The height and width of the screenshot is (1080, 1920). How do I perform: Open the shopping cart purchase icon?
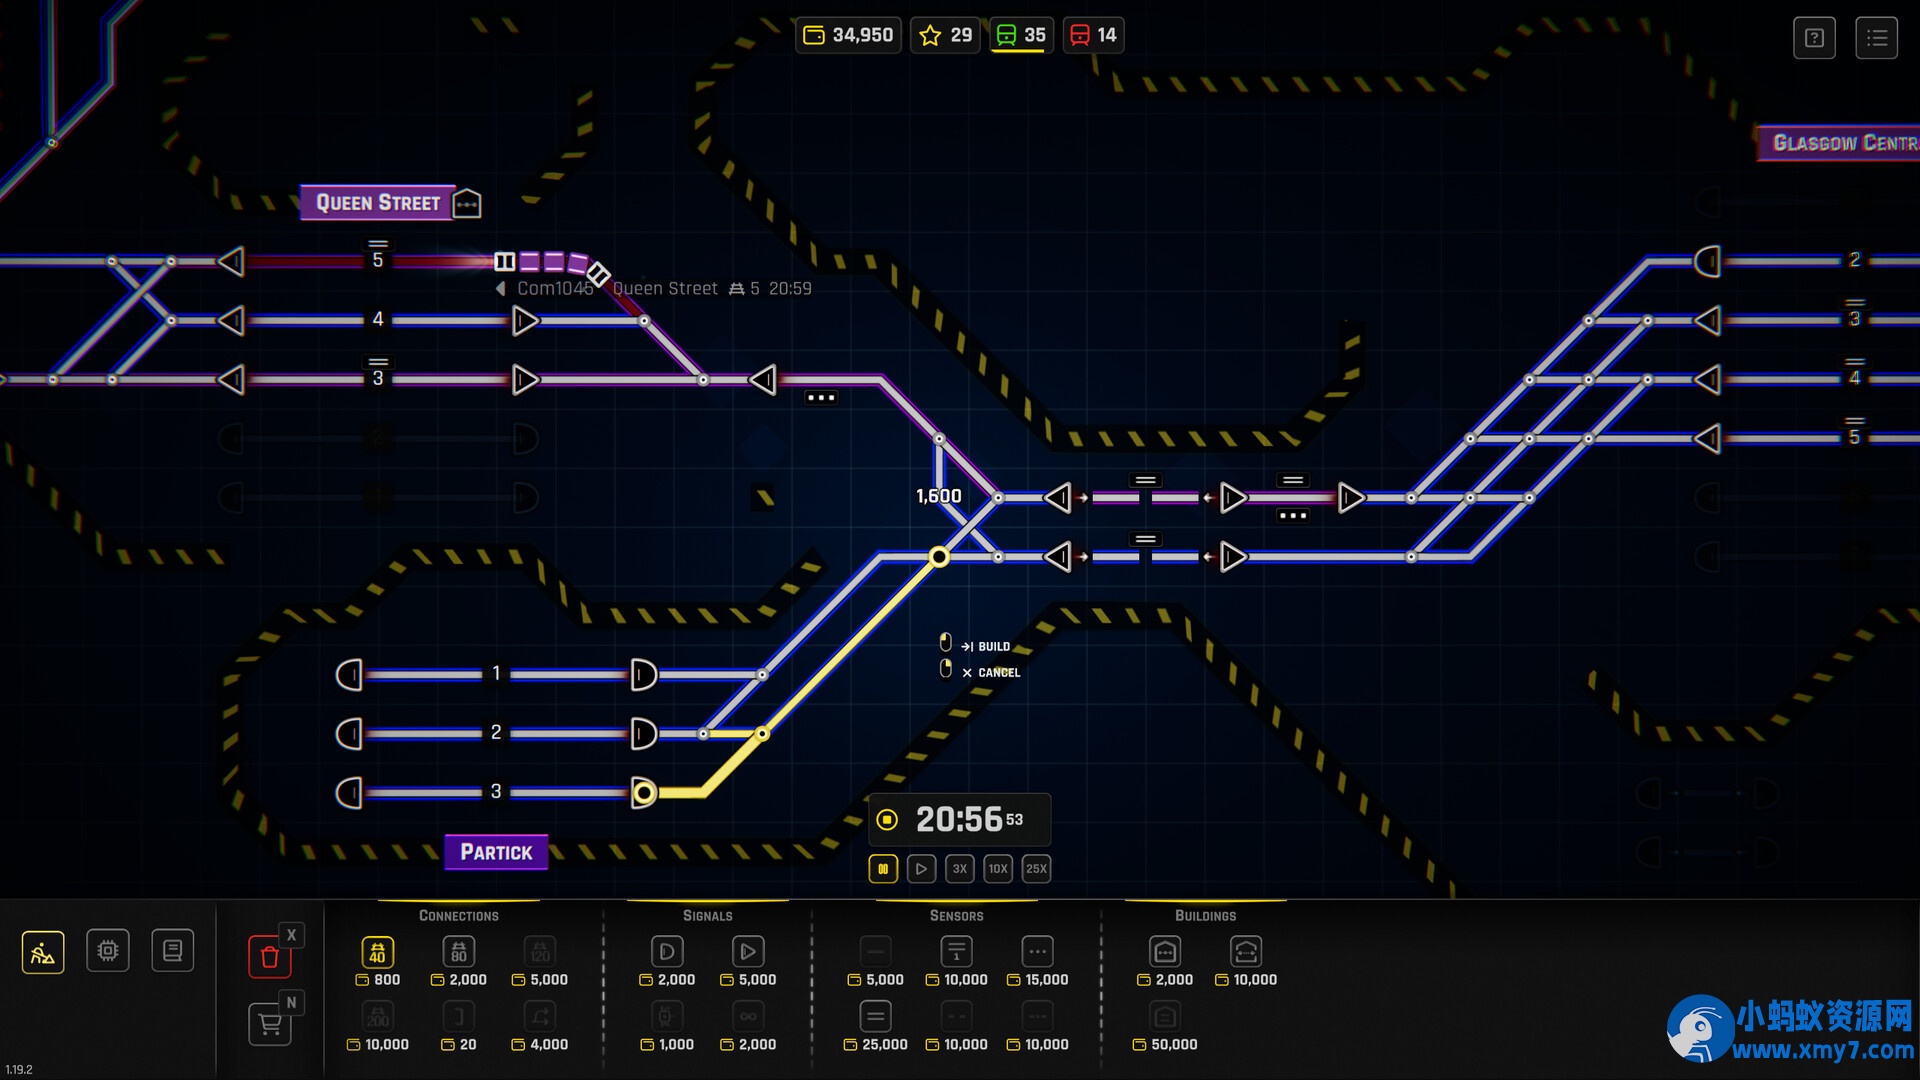point(269,1024)
